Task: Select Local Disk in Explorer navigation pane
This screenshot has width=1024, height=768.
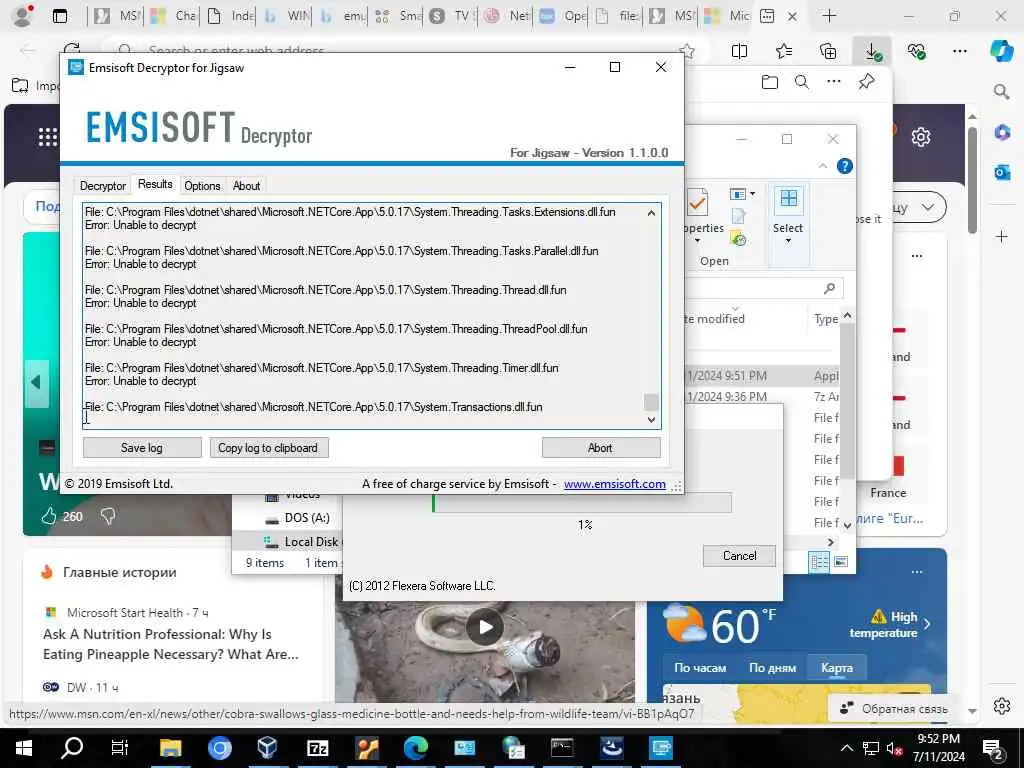Action: (302, 541)
